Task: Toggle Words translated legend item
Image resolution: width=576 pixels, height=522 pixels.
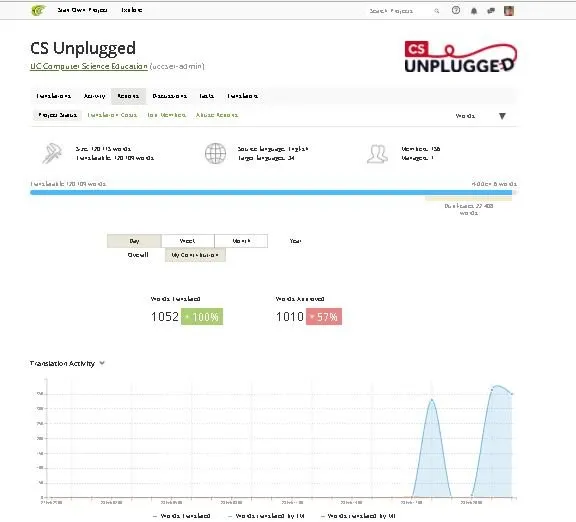Action: pos(181,516)
